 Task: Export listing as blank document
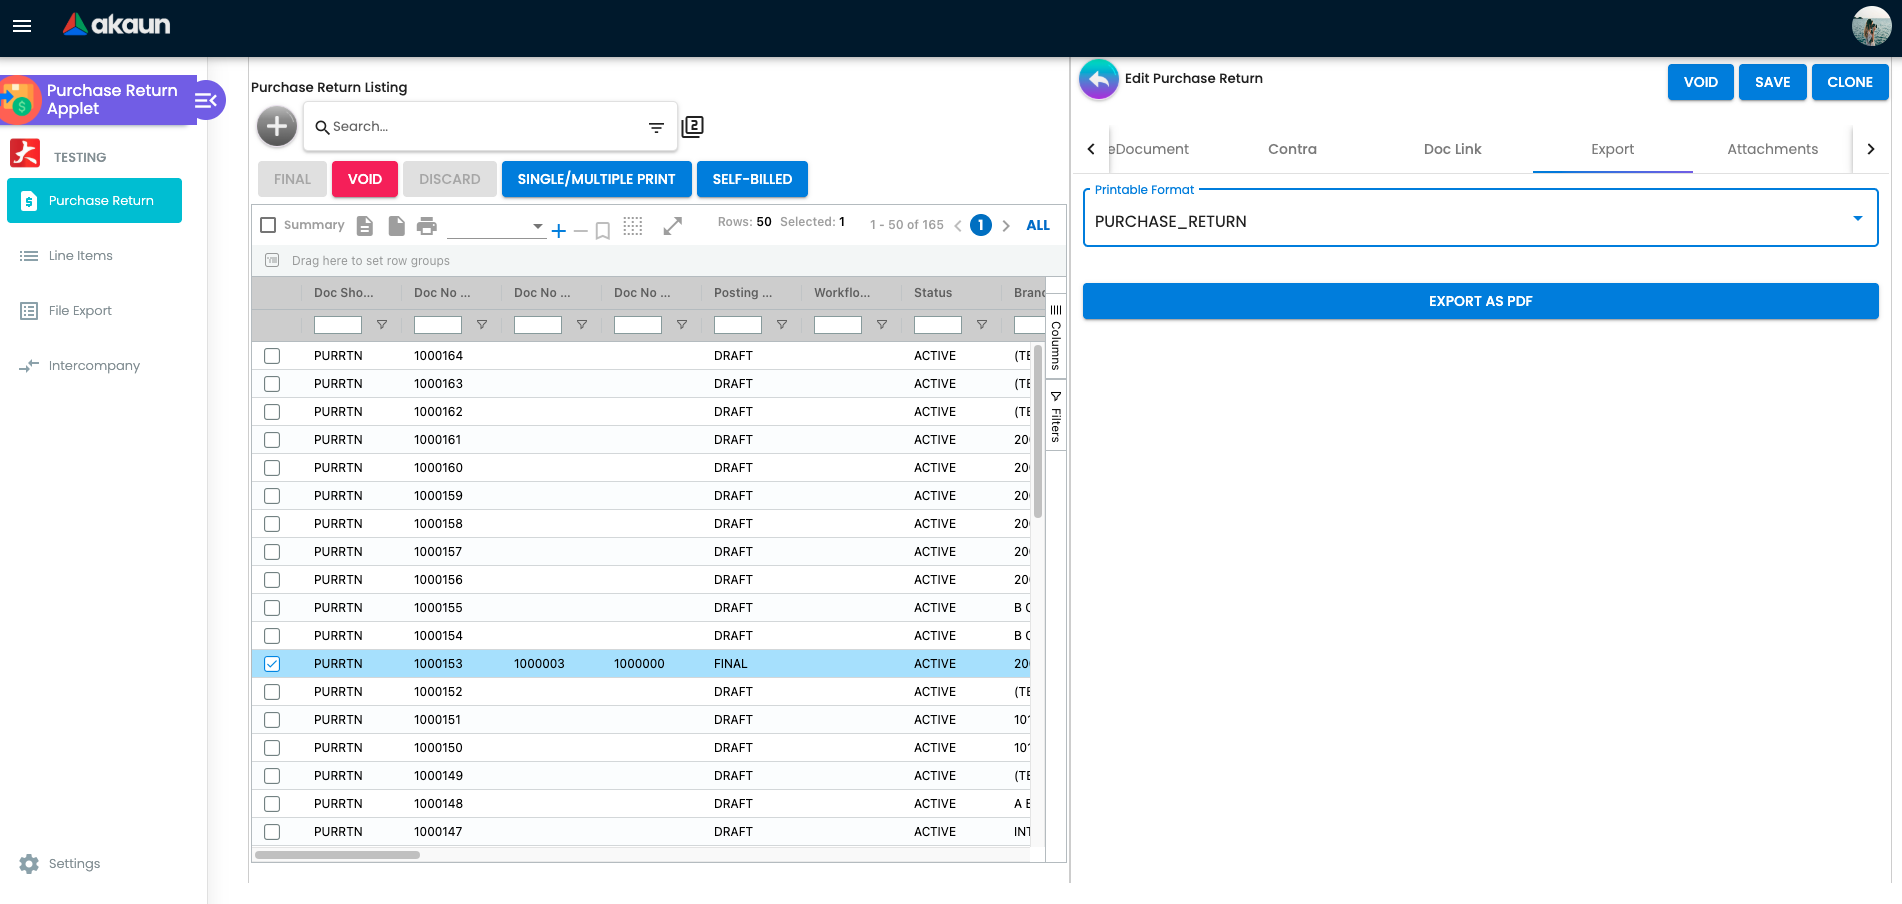tap(397, 226)
